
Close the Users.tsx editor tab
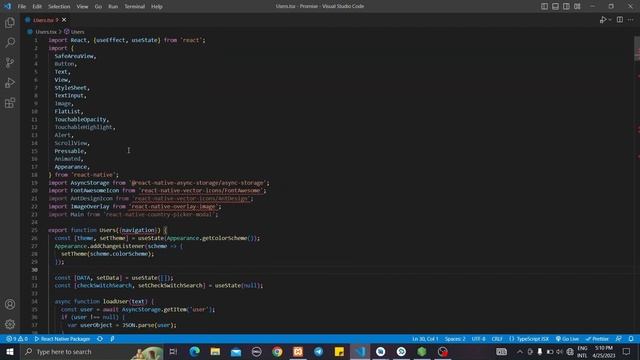point(64,20)
